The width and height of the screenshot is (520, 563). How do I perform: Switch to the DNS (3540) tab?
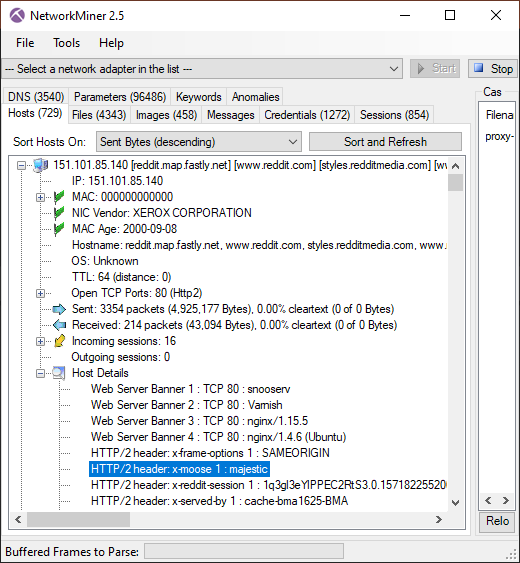click(x=36, y=97)
